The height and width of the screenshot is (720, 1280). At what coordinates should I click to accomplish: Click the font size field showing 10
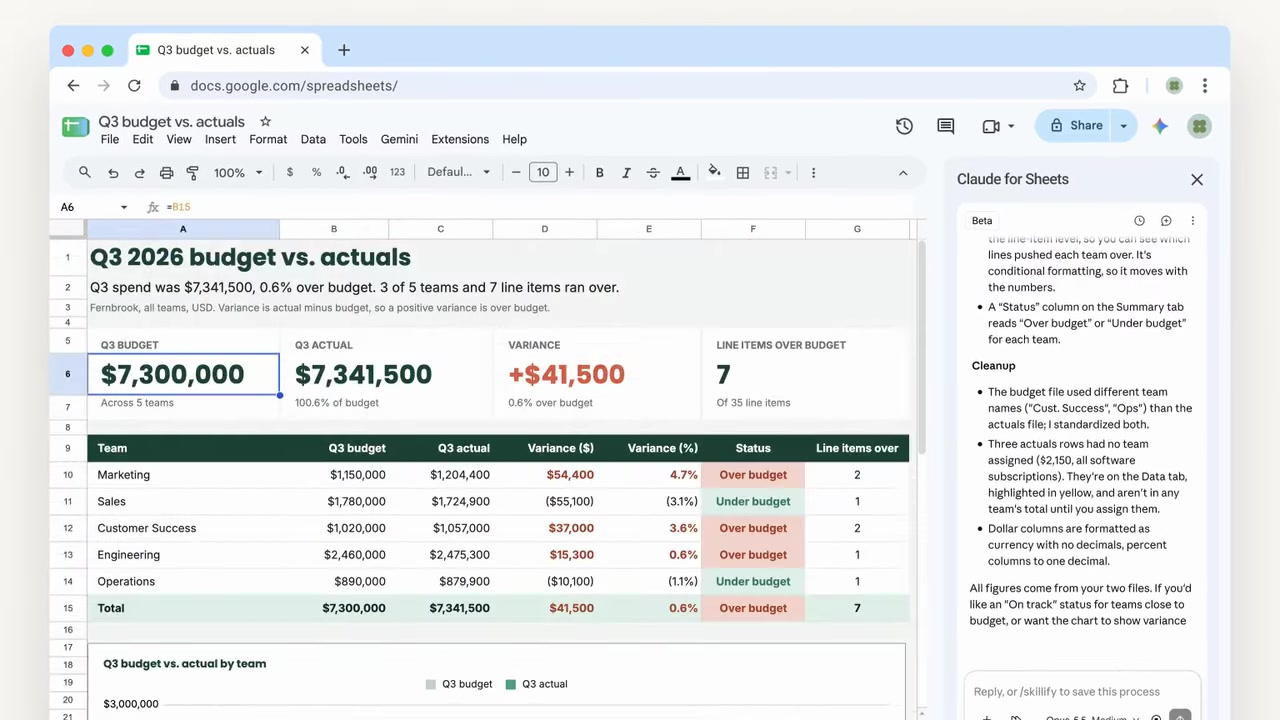[543, 172]
